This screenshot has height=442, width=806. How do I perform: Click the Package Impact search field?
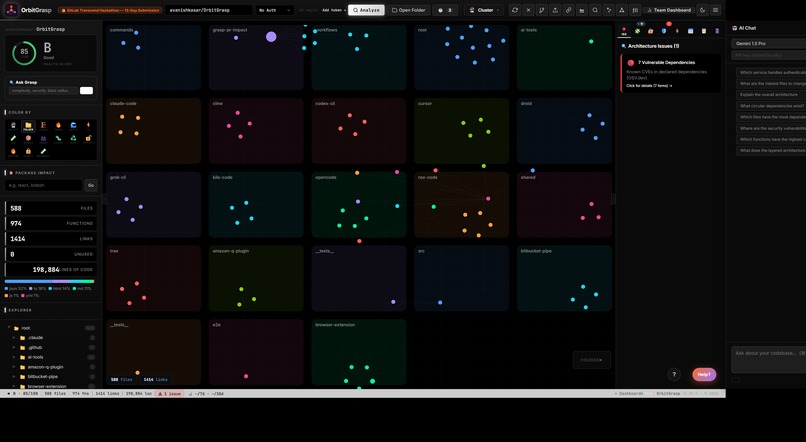tap(44, 185)
